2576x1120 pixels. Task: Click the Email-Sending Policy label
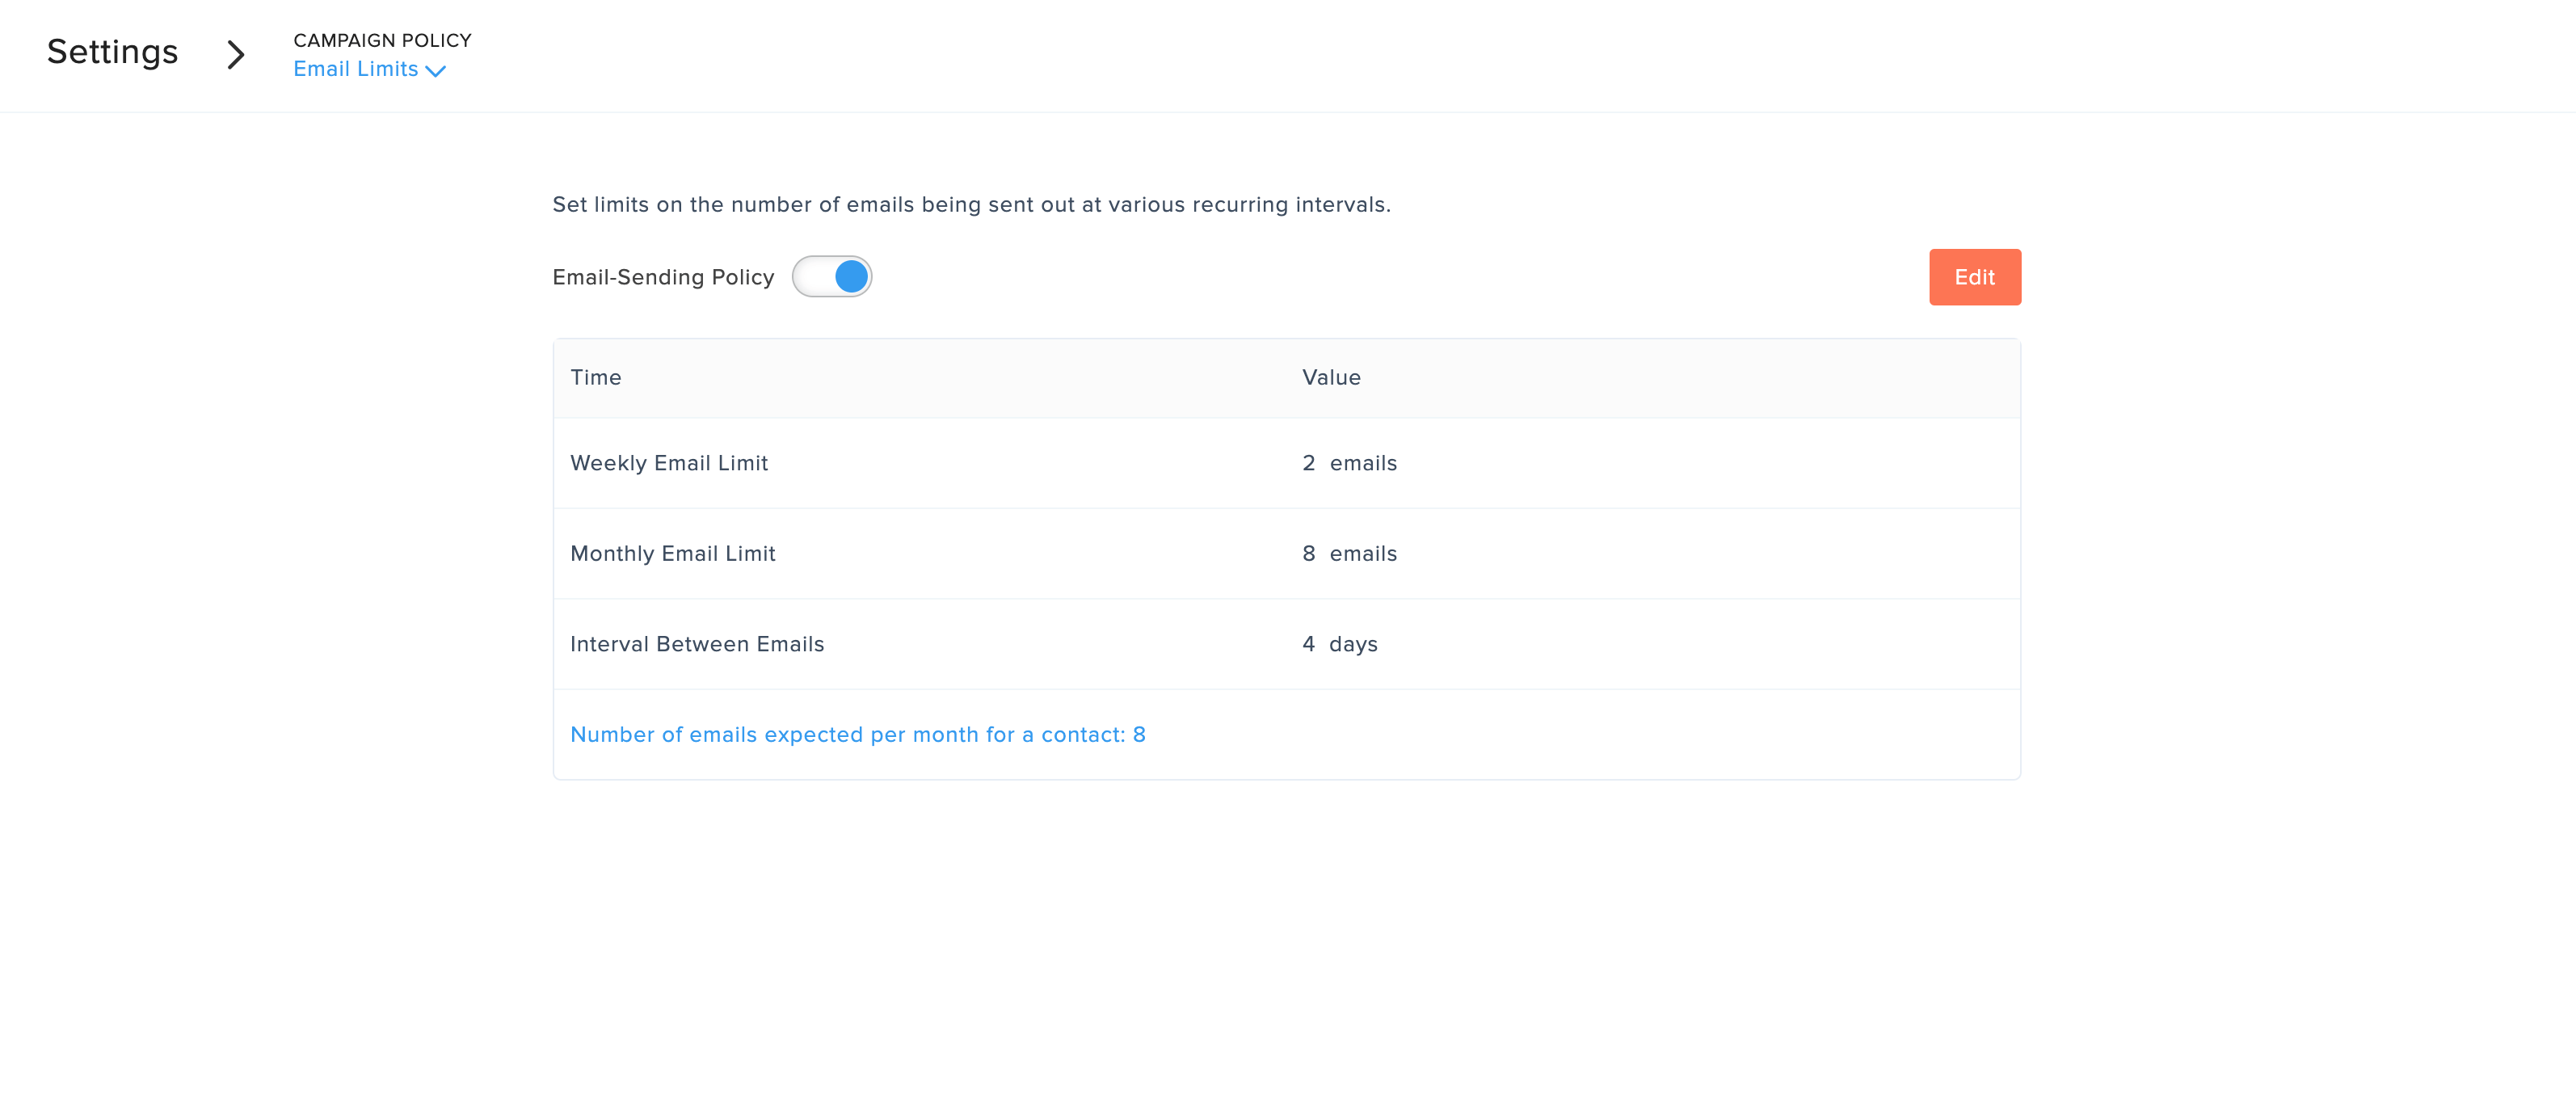[x=663, y=277]
